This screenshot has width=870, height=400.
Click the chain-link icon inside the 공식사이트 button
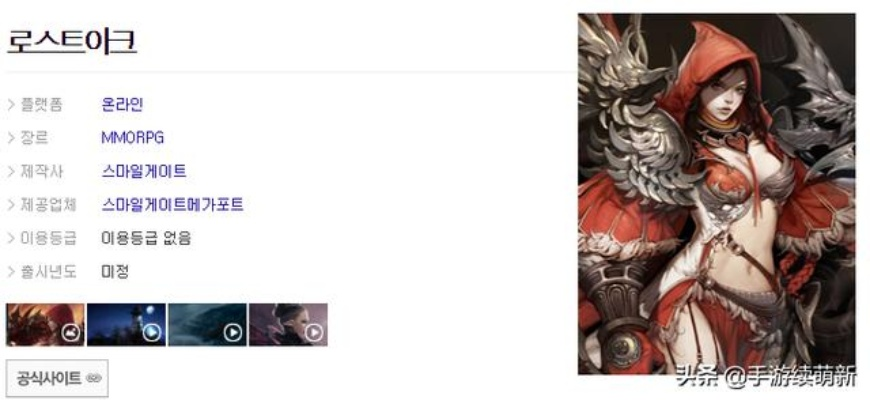click(x=94, y=378)
